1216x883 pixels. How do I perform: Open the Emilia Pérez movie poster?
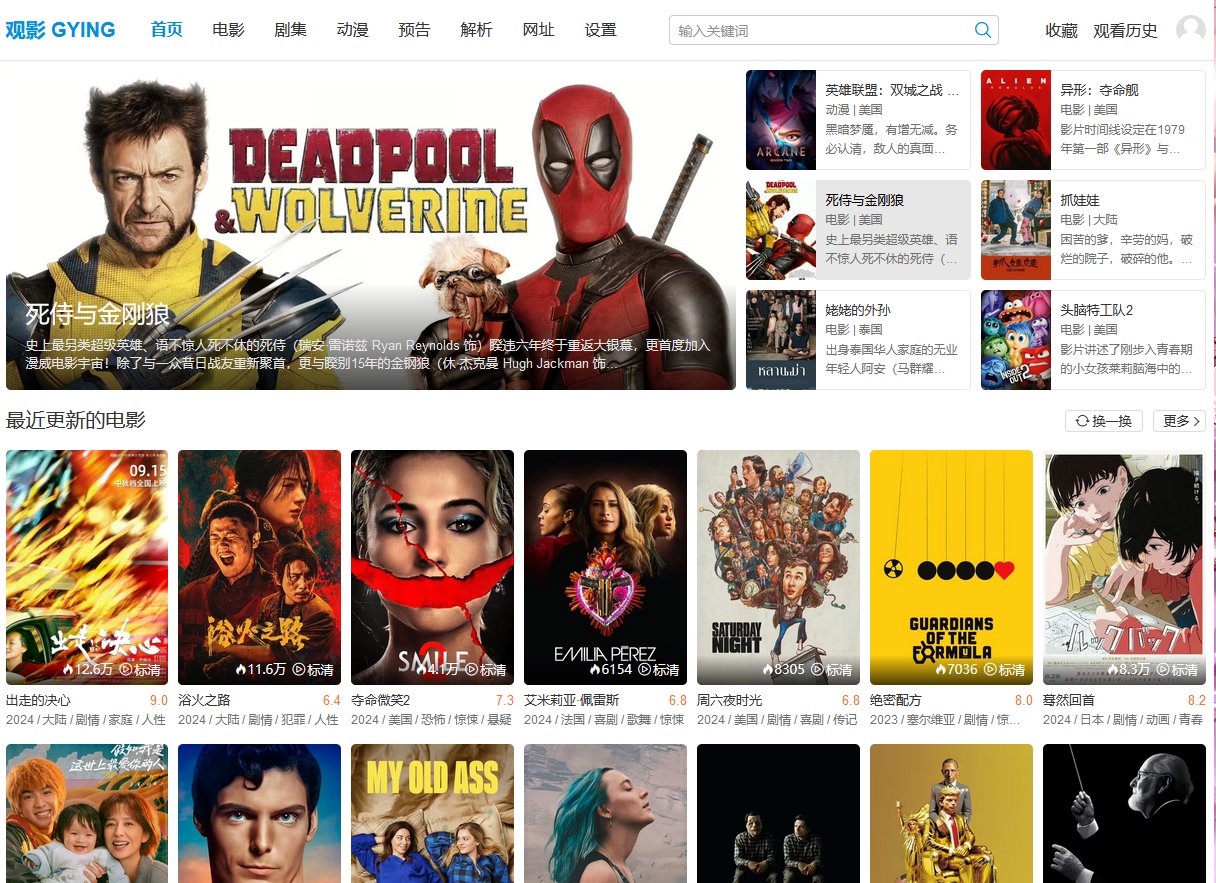606,567
